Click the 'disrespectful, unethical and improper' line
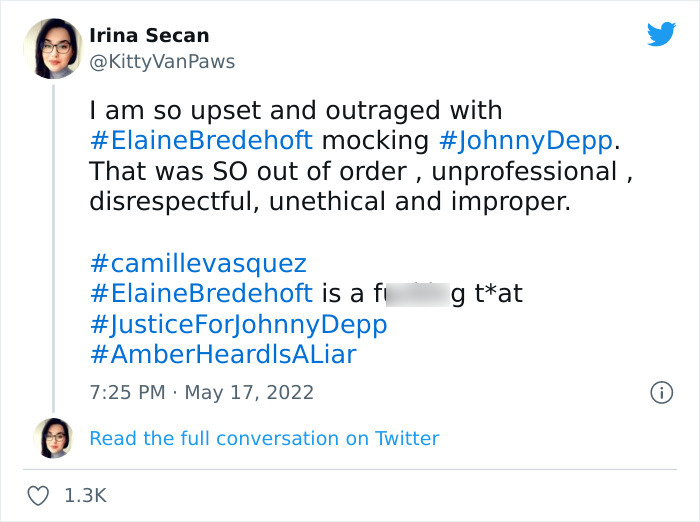Screen dimensions: 700x522 coord(330,202)
